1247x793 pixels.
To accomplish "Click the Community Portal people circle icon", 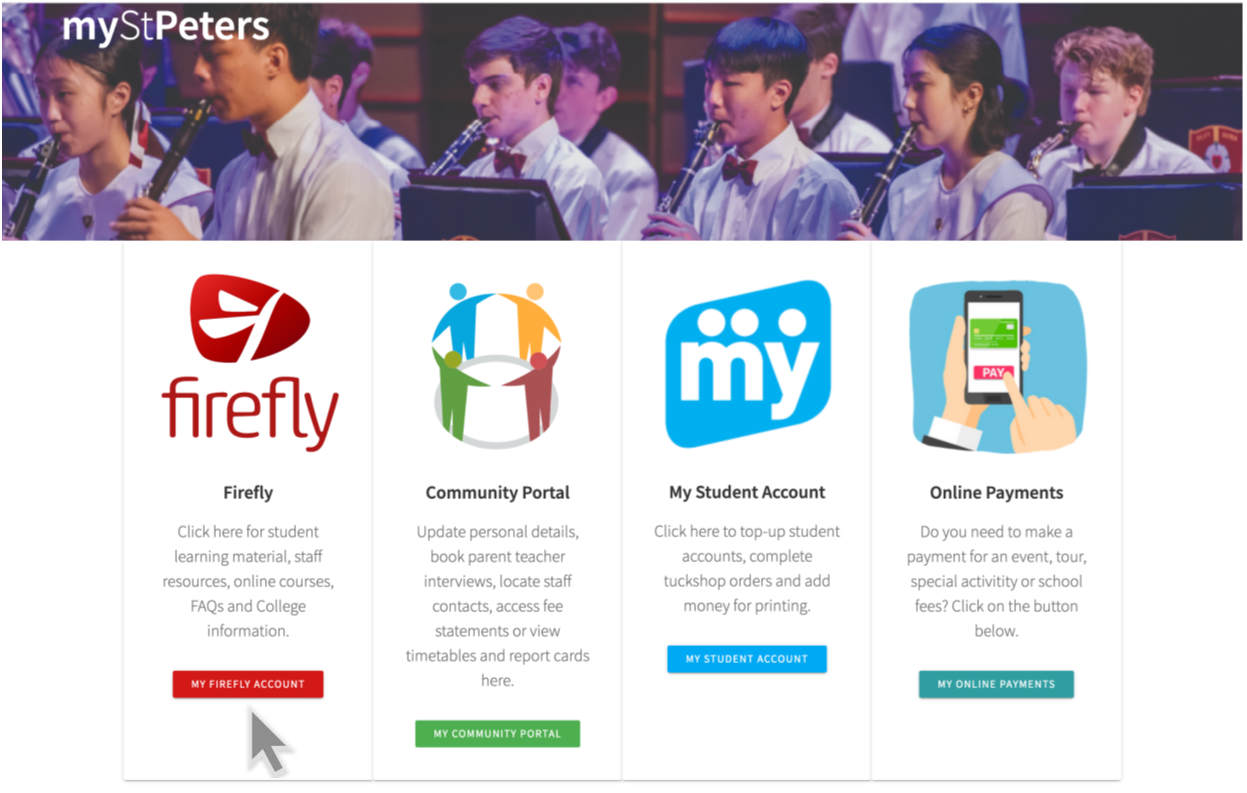I will click(497, 362).
